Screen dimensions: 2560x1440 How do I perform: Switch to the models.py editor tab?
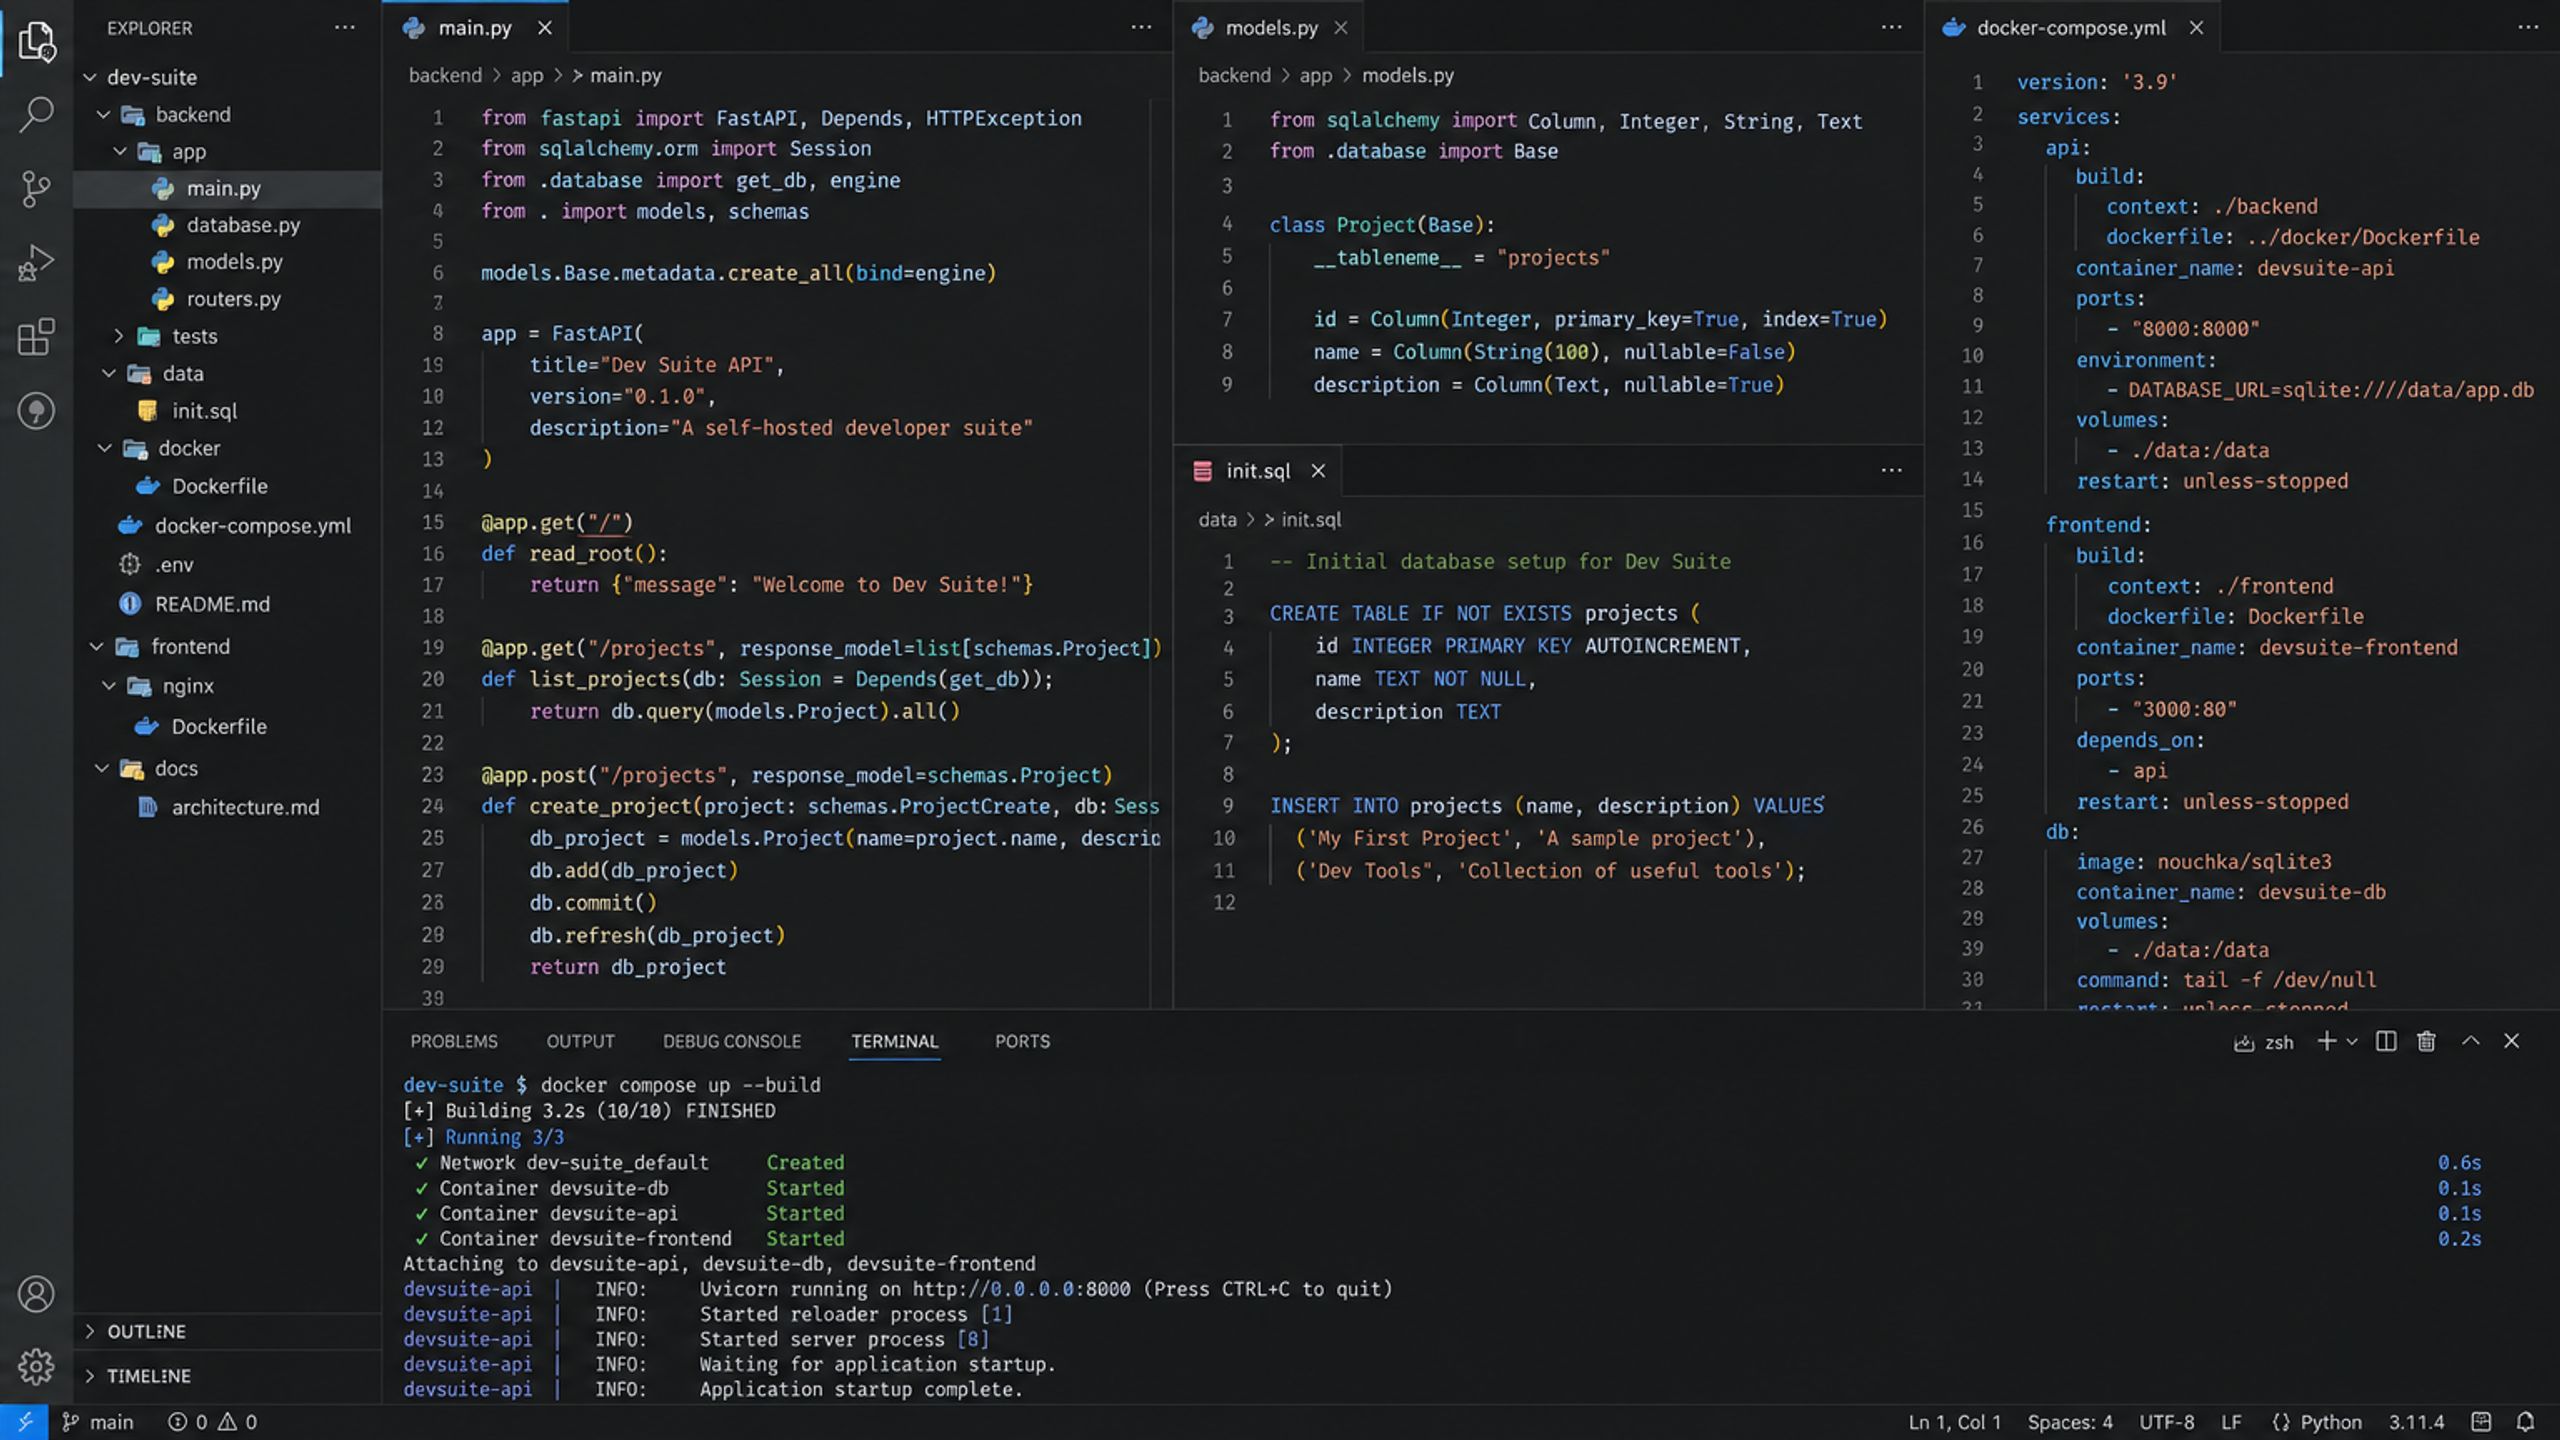click(1271, 28)
